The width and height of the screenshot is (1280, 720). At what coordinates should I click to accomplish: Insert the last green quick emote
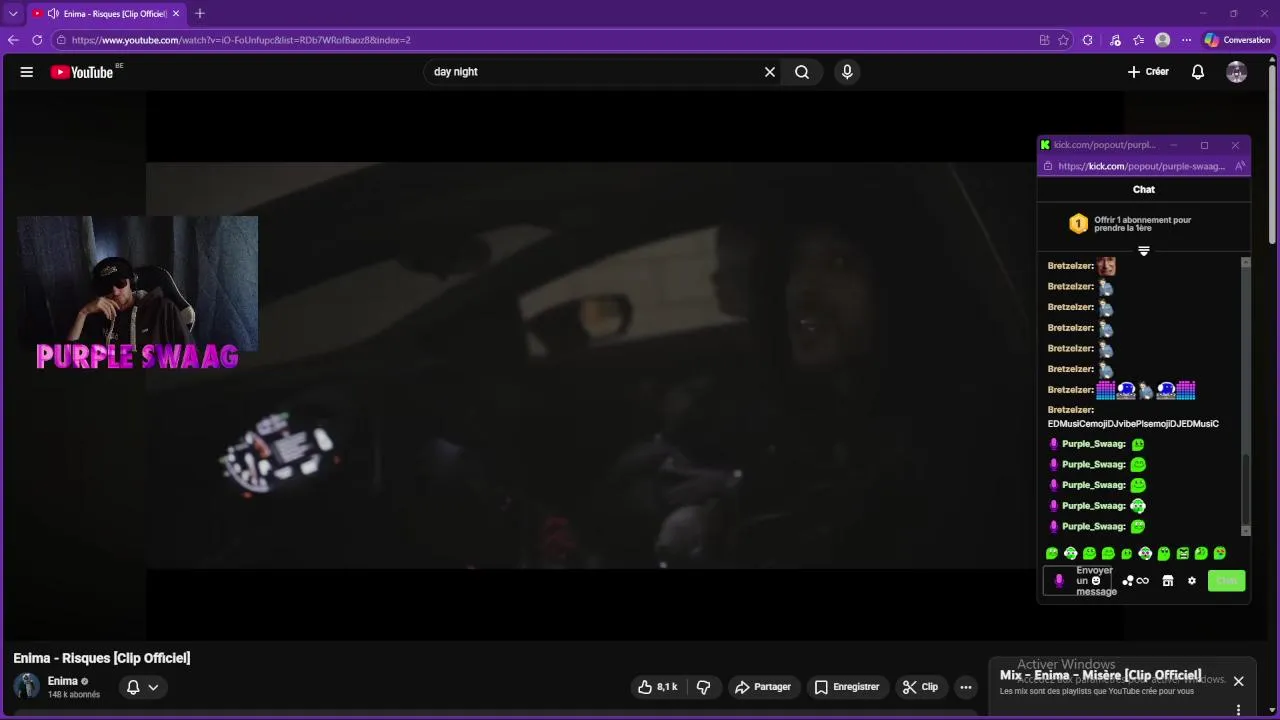click(x=1220, y=553)
